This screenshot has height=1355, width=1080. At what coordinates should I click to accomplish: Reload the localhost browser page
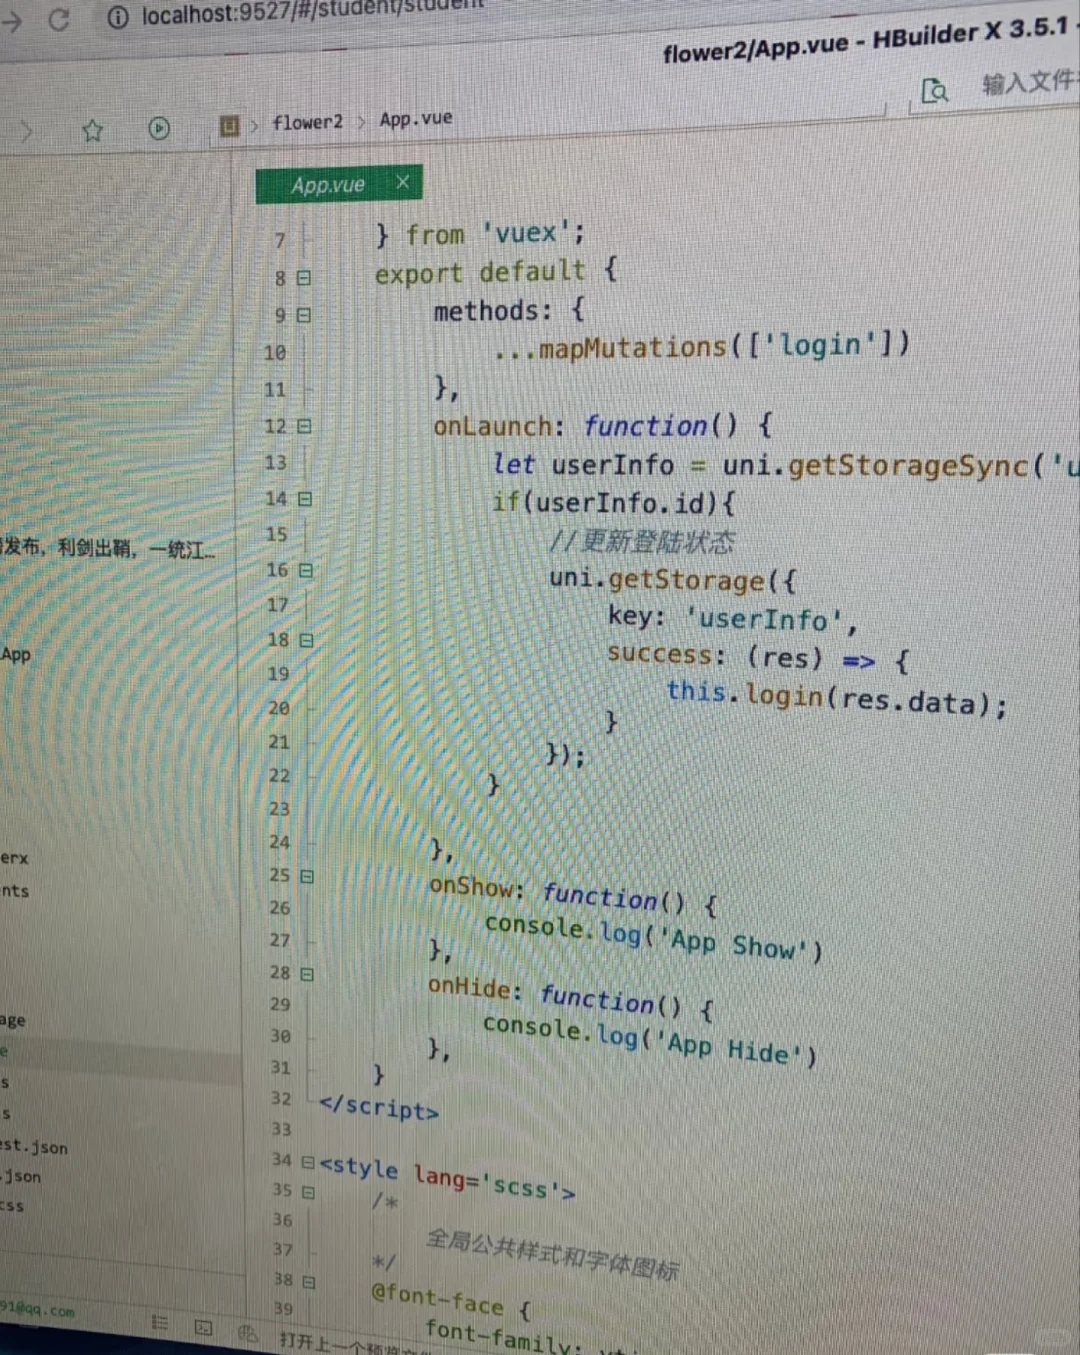pos(59,19)
